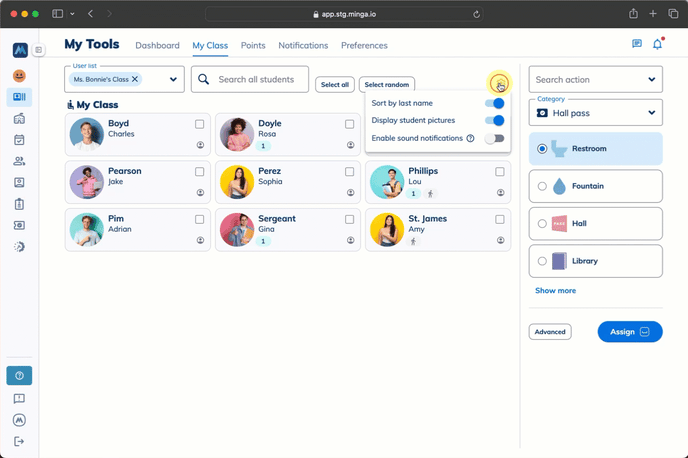
Task: Check the box for Perez Sophia
Action: coord(350,172)
